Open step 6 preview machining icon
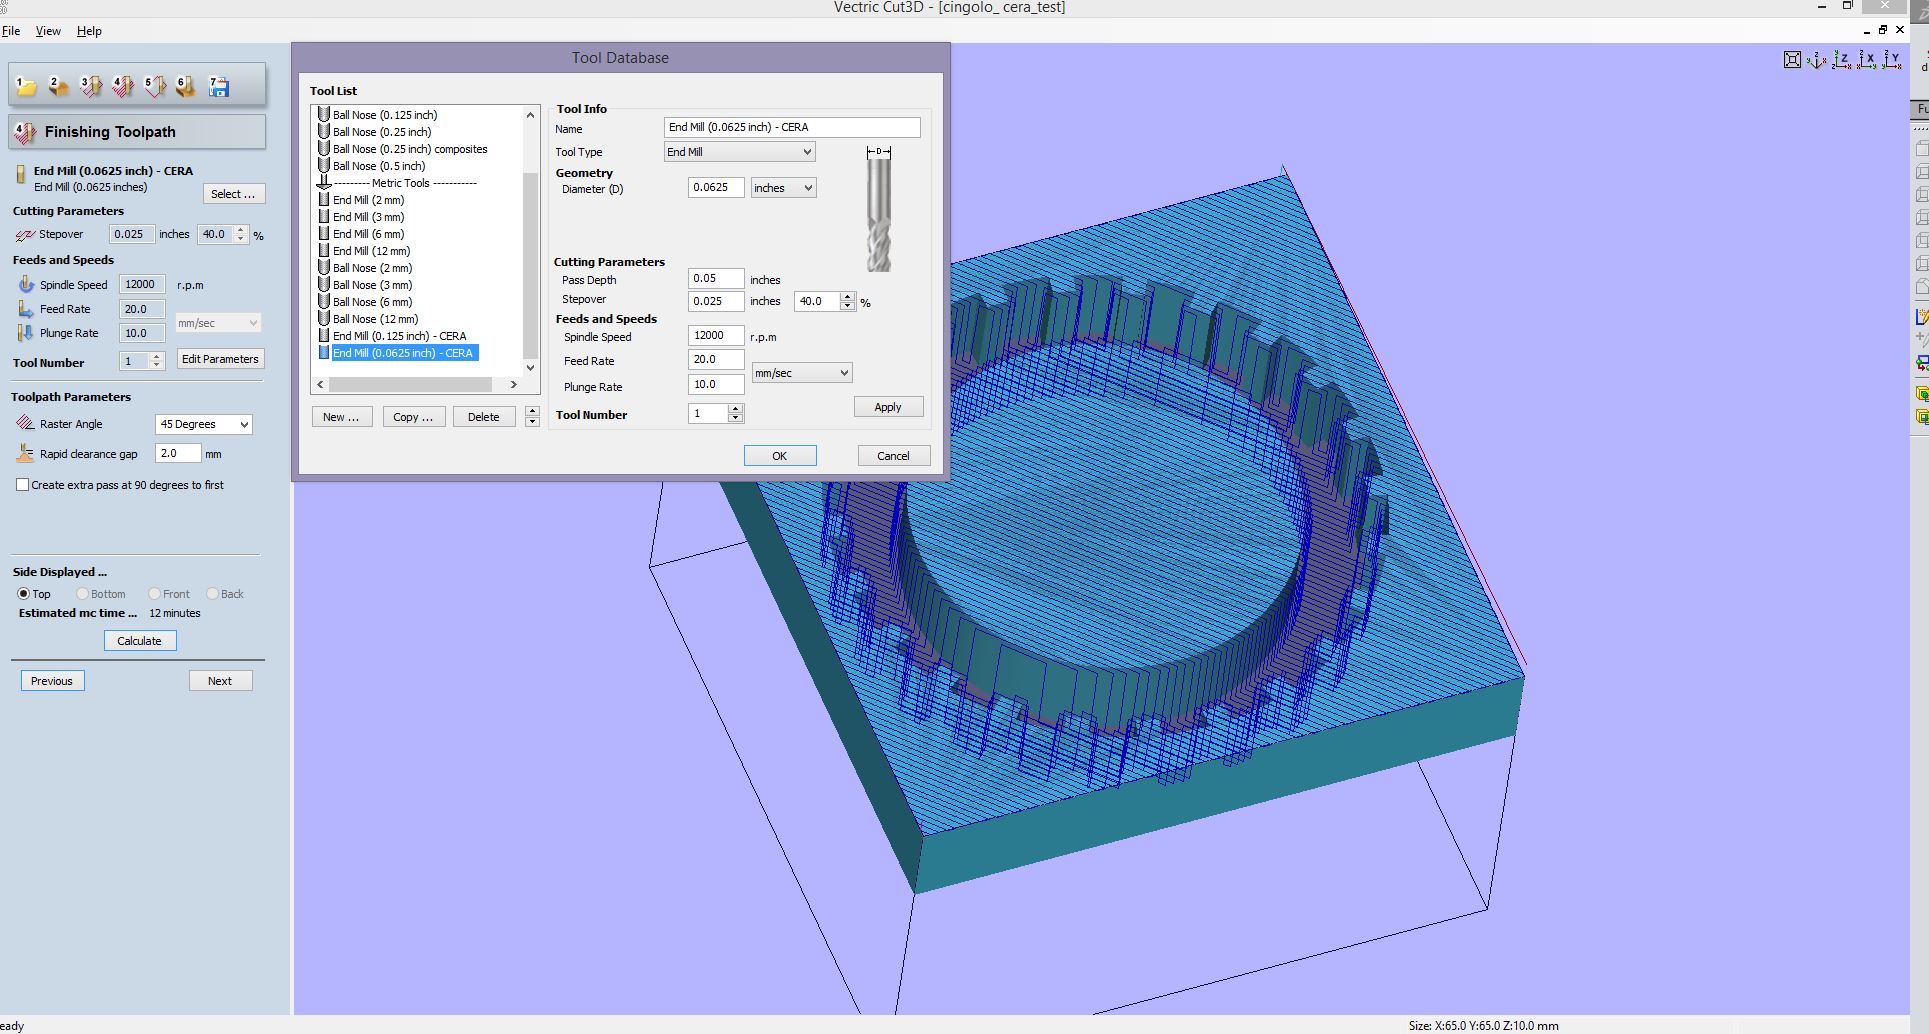The height and width of the screenshot is (1034, 1929). (x=186, y=87)
